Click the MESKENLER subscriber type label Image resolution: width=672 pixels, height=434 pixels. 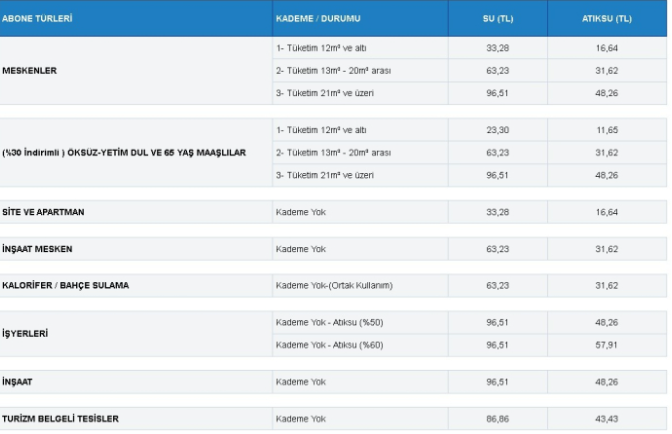pos(31,71)
